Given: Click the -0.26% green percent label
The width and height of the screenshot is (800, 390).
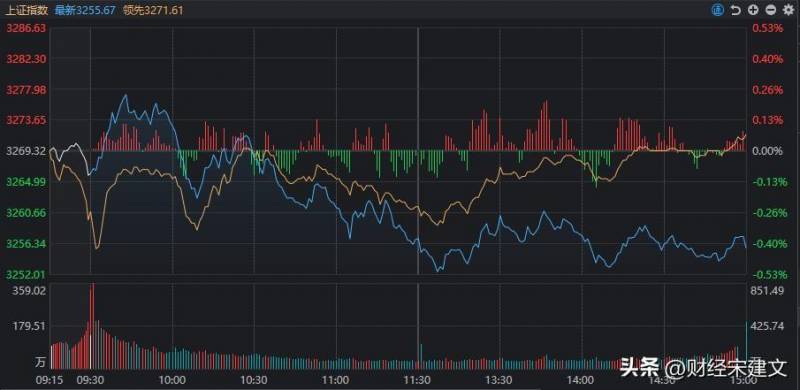Looking at the screenshot, I should [770, 213].
